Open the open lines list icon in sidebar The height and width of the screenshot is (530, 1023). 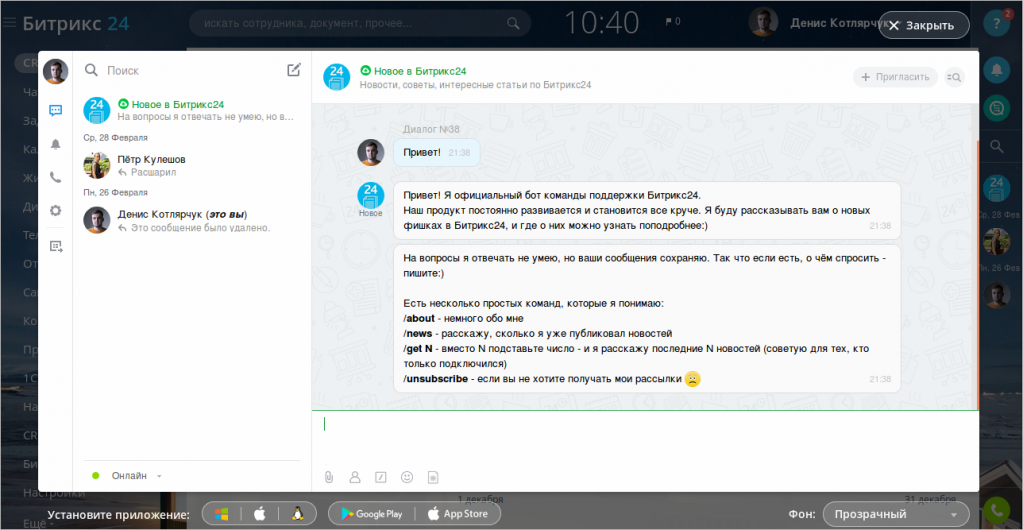click(x=55, y=246)
